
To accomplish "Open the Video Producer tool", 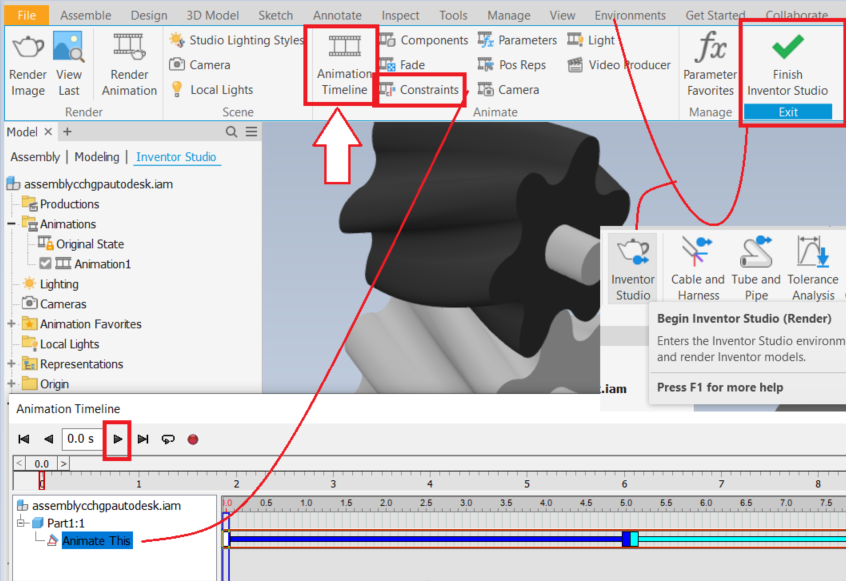I will [x=619, y=65].
